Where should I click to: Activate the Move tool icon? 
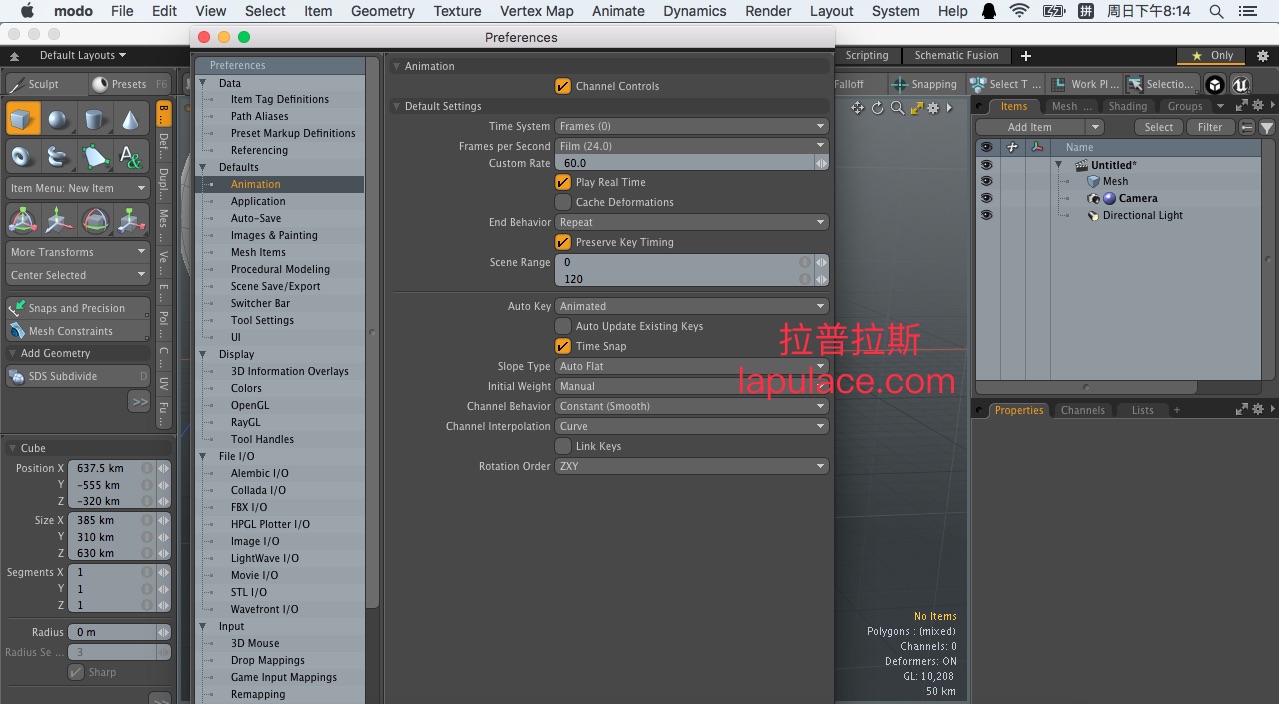(x=59, y=220)
